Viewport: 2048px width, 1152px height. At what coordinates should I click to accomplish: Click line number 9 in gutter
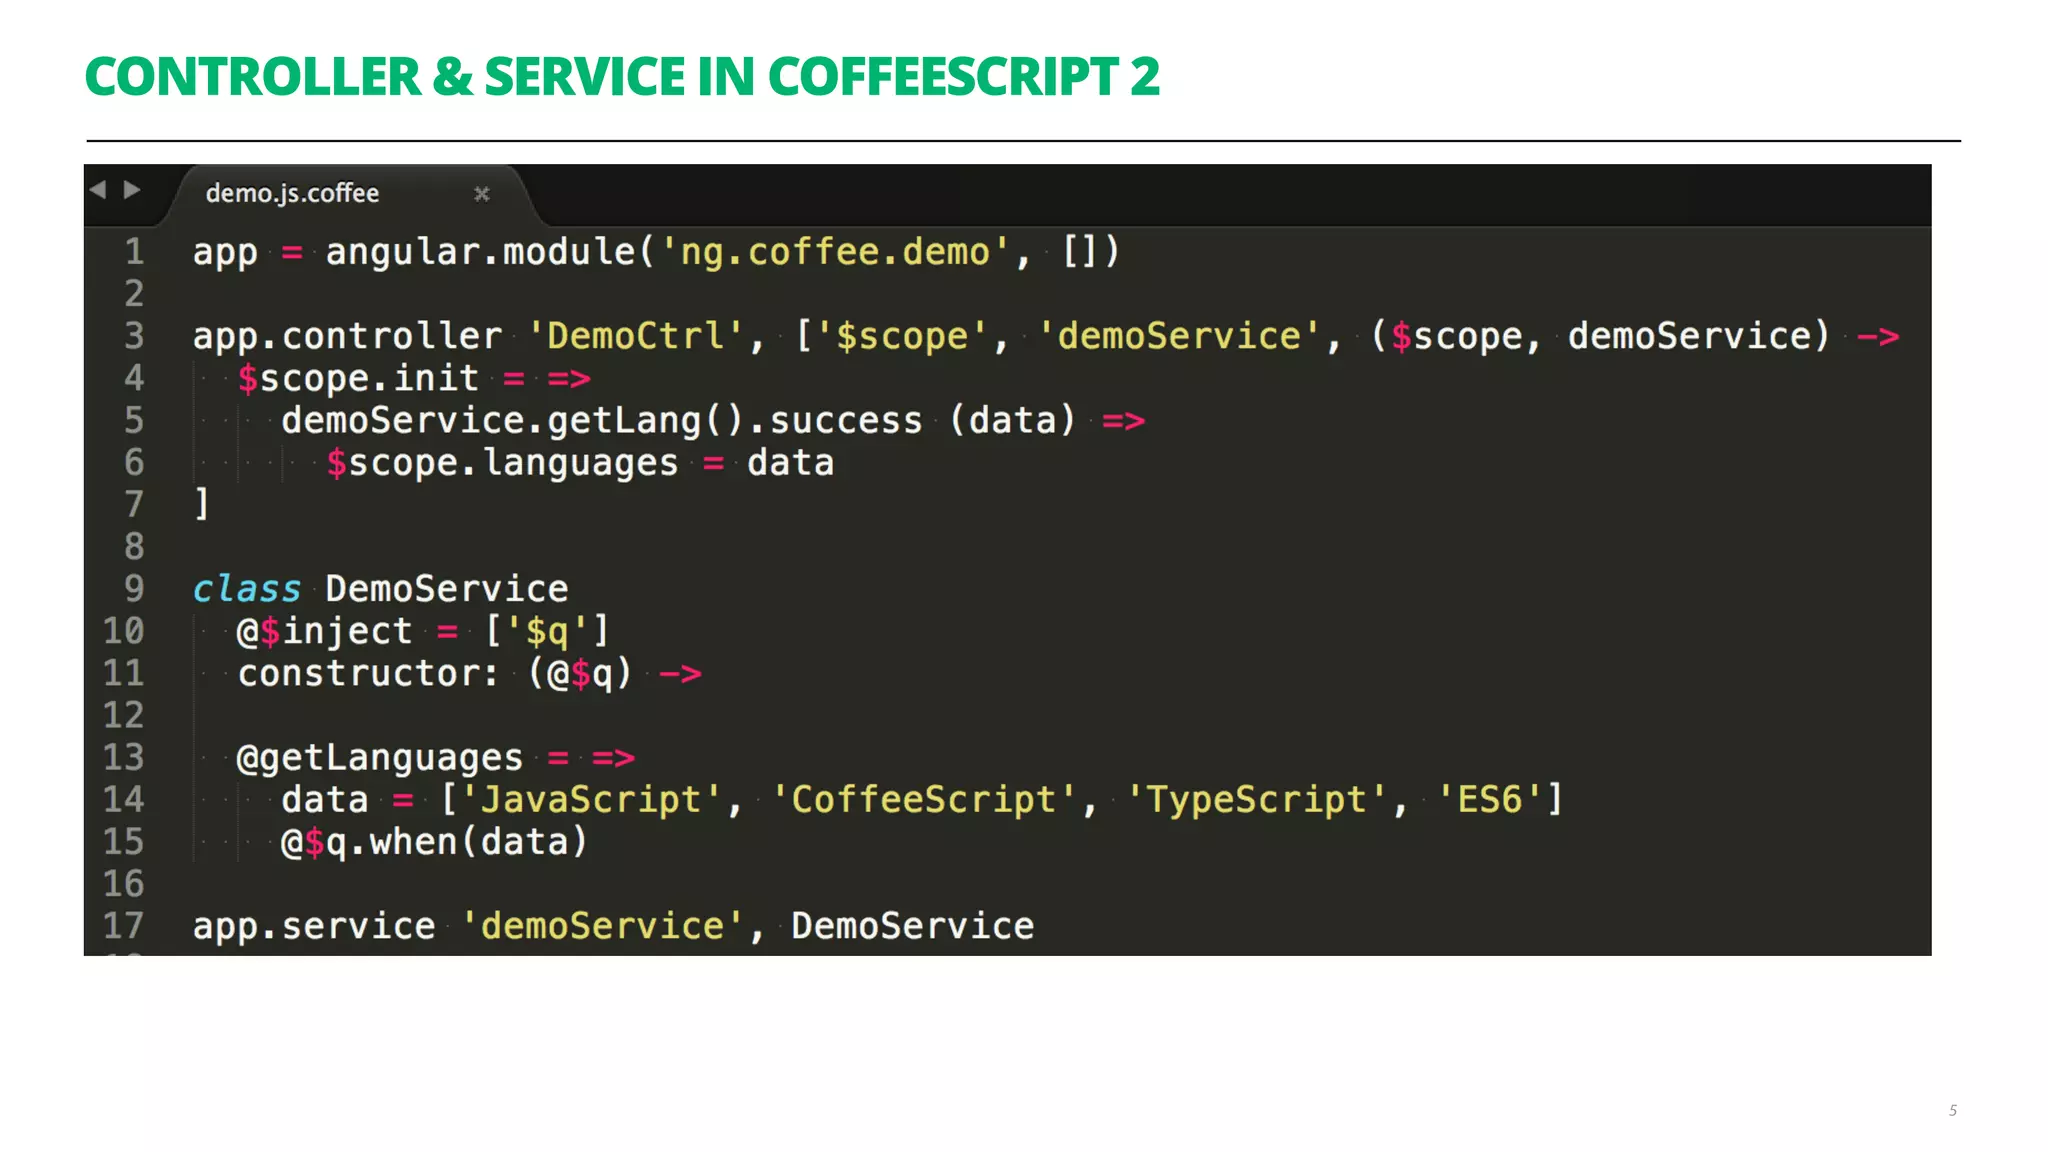133,589
